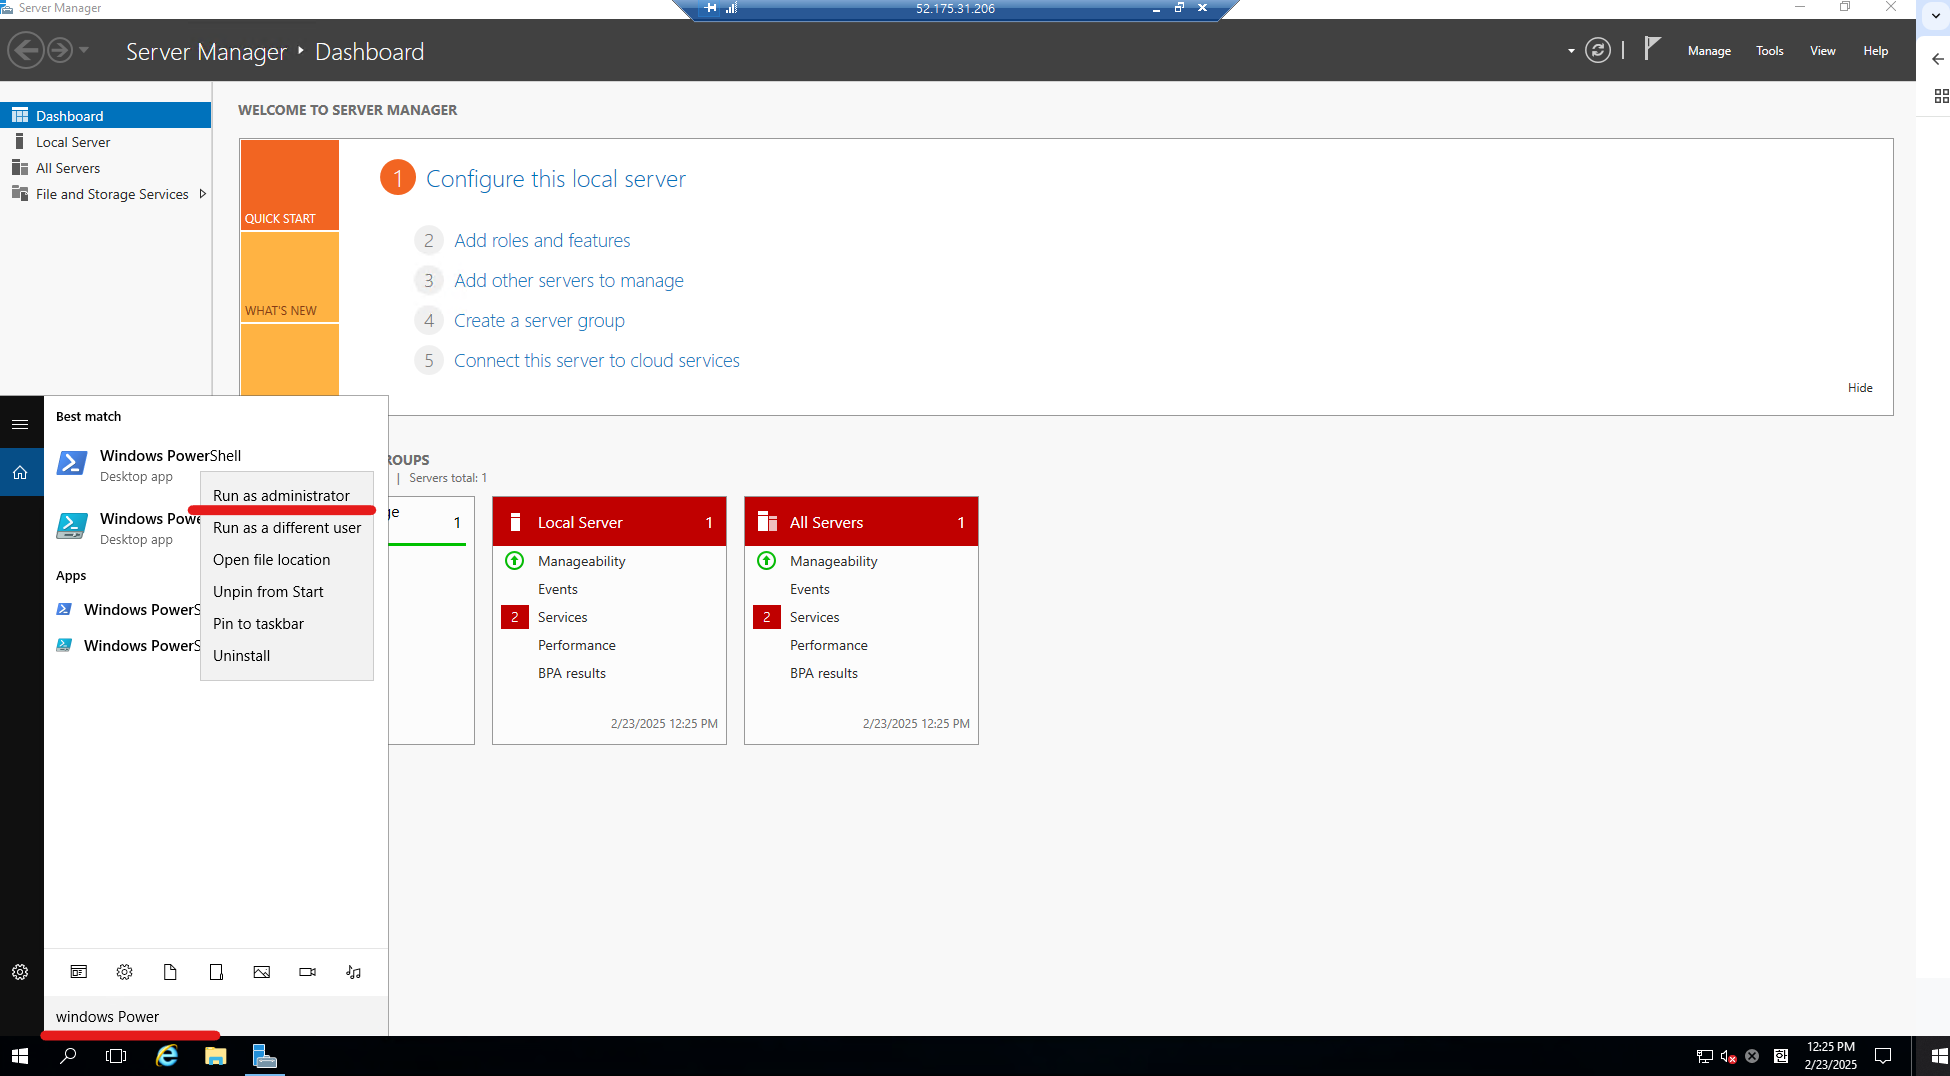Click Connect this server to cloud services
The height and width of the screenshot is (1076, 1950).
[x=597, y=361]
